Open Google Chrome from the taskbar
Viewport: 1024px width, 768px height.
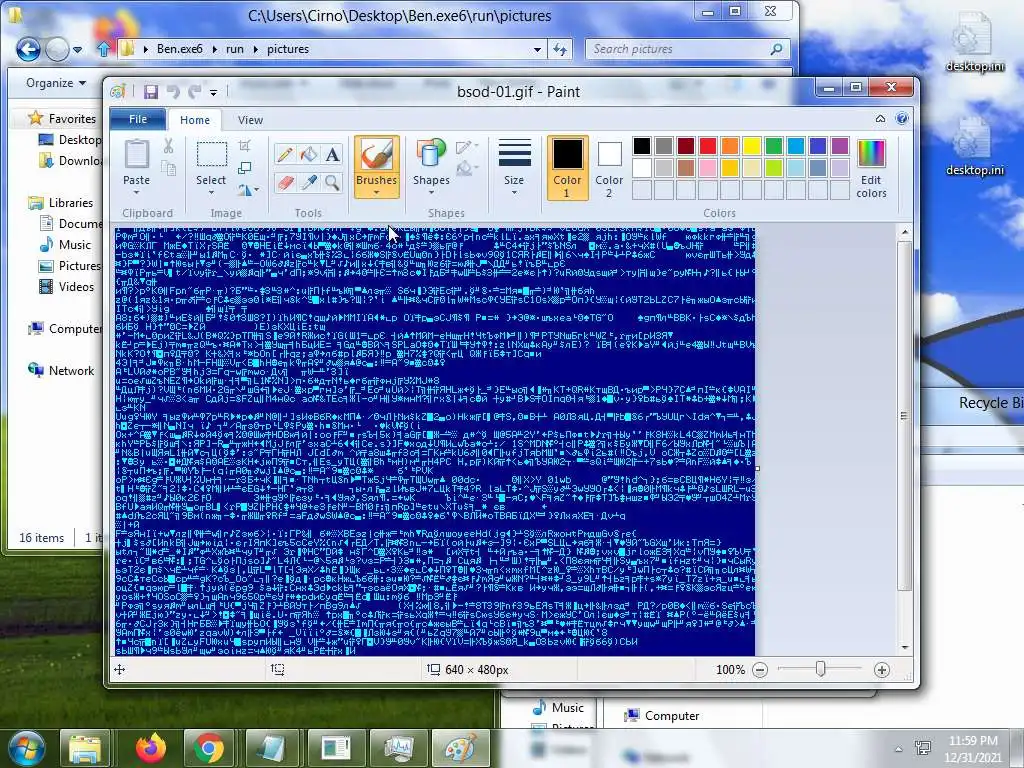point(208,748)
